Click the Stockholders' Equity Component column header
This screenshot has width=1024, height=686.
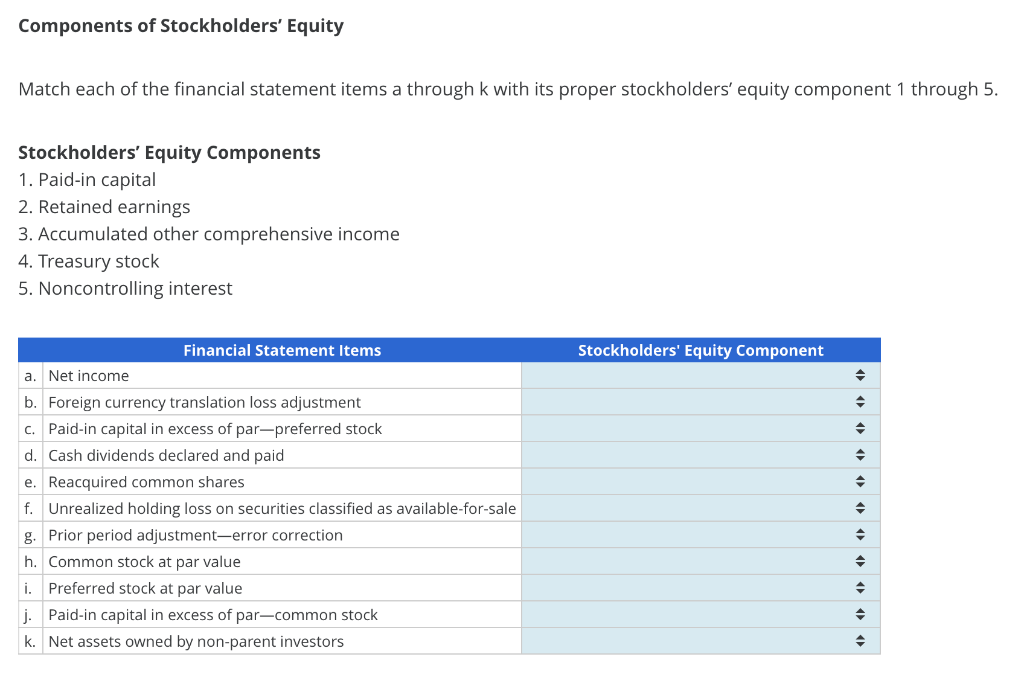click(x=701, y=350)
